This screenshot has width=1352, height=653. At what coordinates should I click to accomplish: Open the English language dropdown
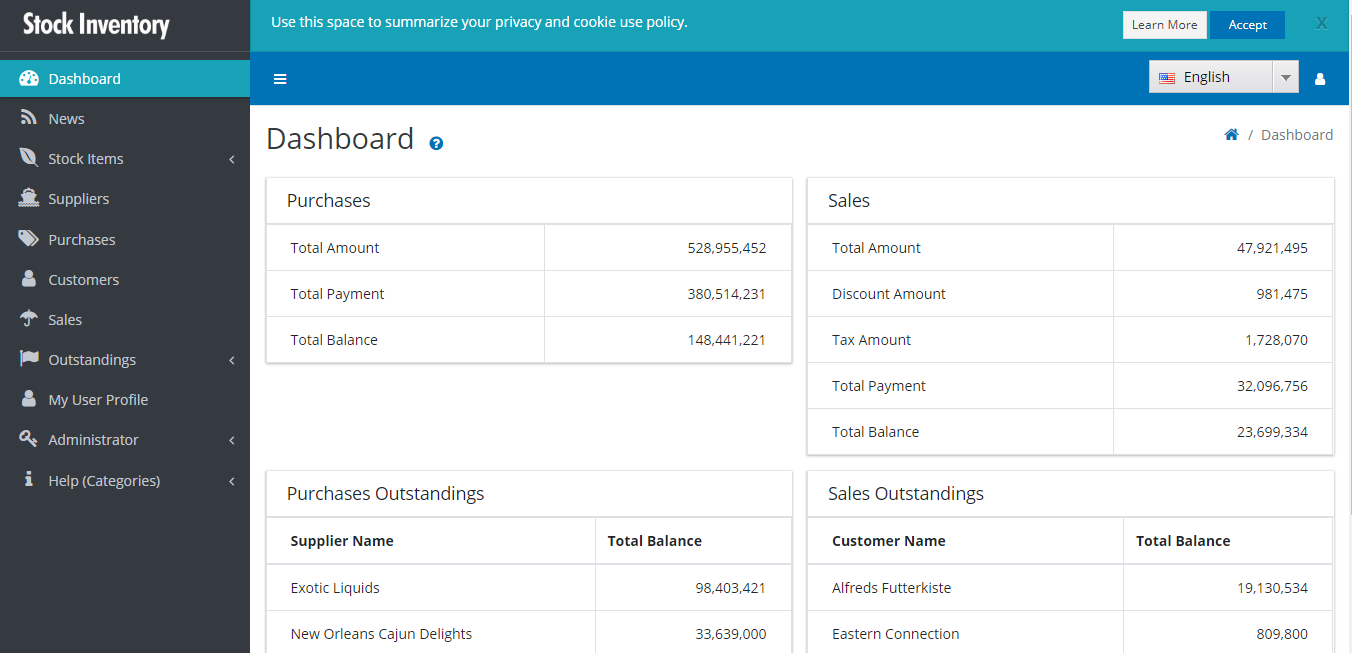click(1286, 76)
